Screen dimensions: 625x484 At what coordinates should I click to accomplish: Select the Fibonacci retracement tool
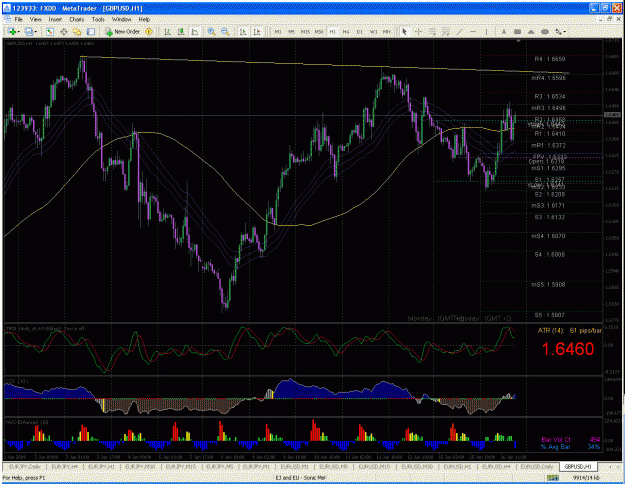[446, 31]
